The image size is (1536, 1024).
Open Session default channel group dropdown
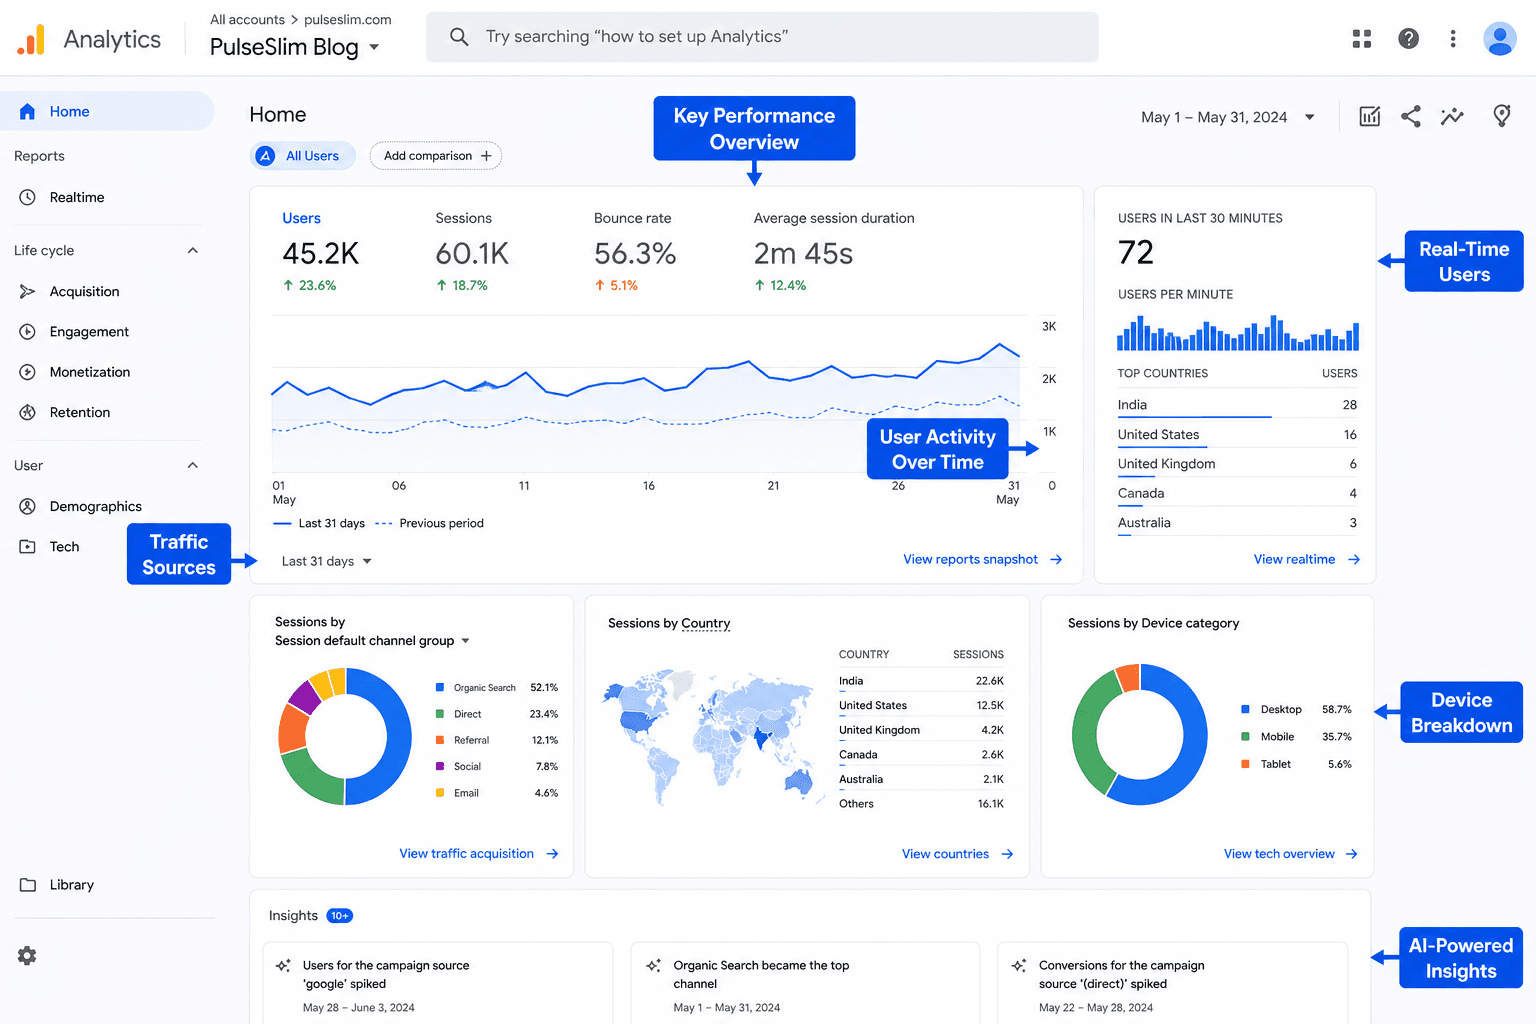[x=372, y=640]
